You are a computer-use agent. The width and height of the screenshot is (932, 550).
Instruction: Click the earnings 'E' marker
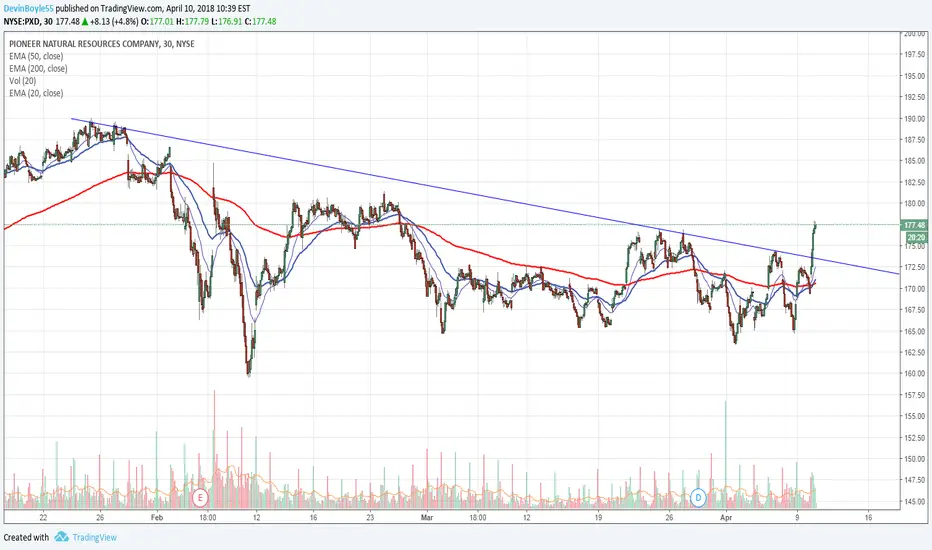pyautogui.click(x=200, y=497)
